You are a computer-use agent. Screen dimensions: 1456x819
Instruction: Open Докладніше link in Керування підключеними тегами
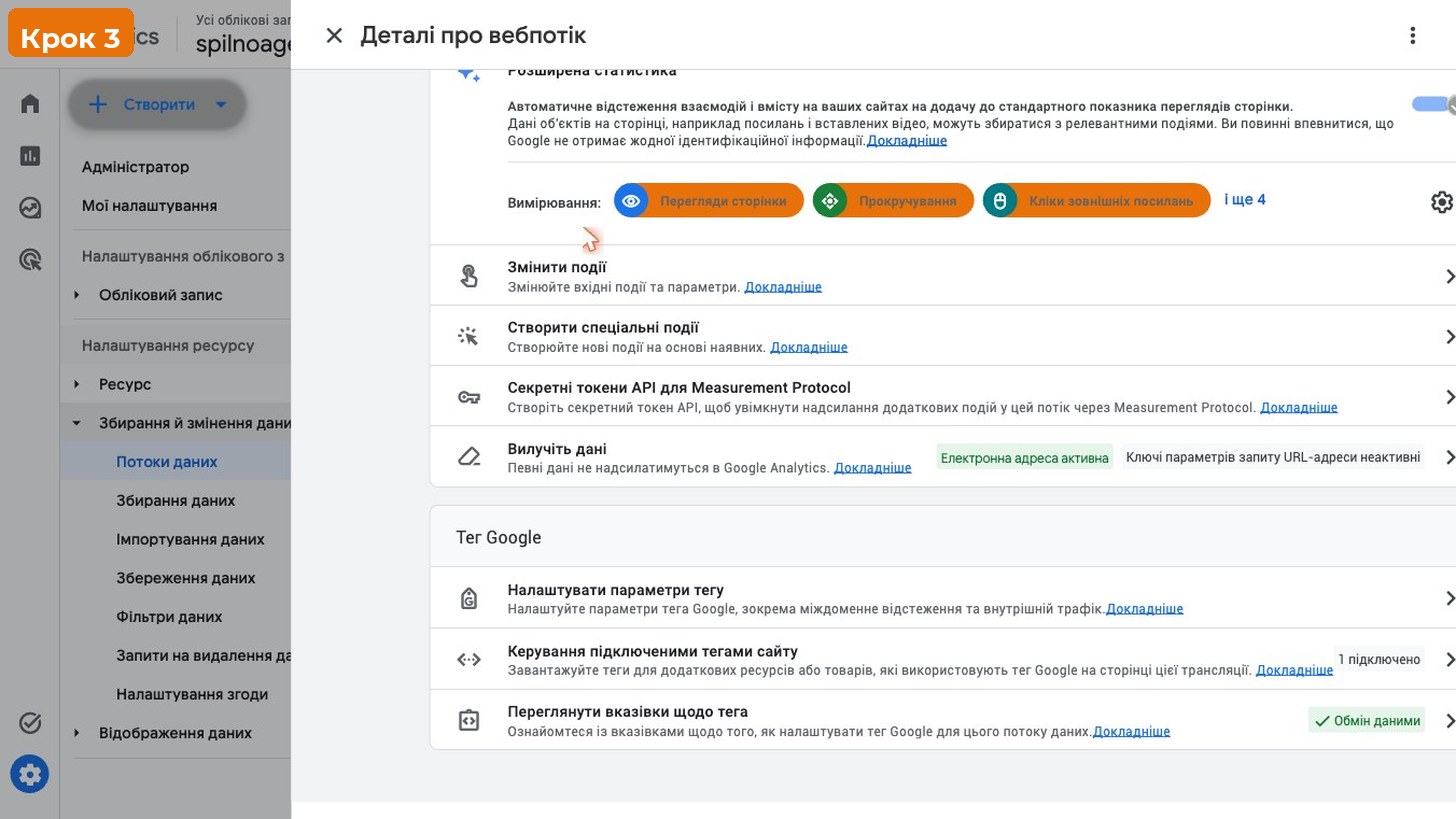[1294, 670]
